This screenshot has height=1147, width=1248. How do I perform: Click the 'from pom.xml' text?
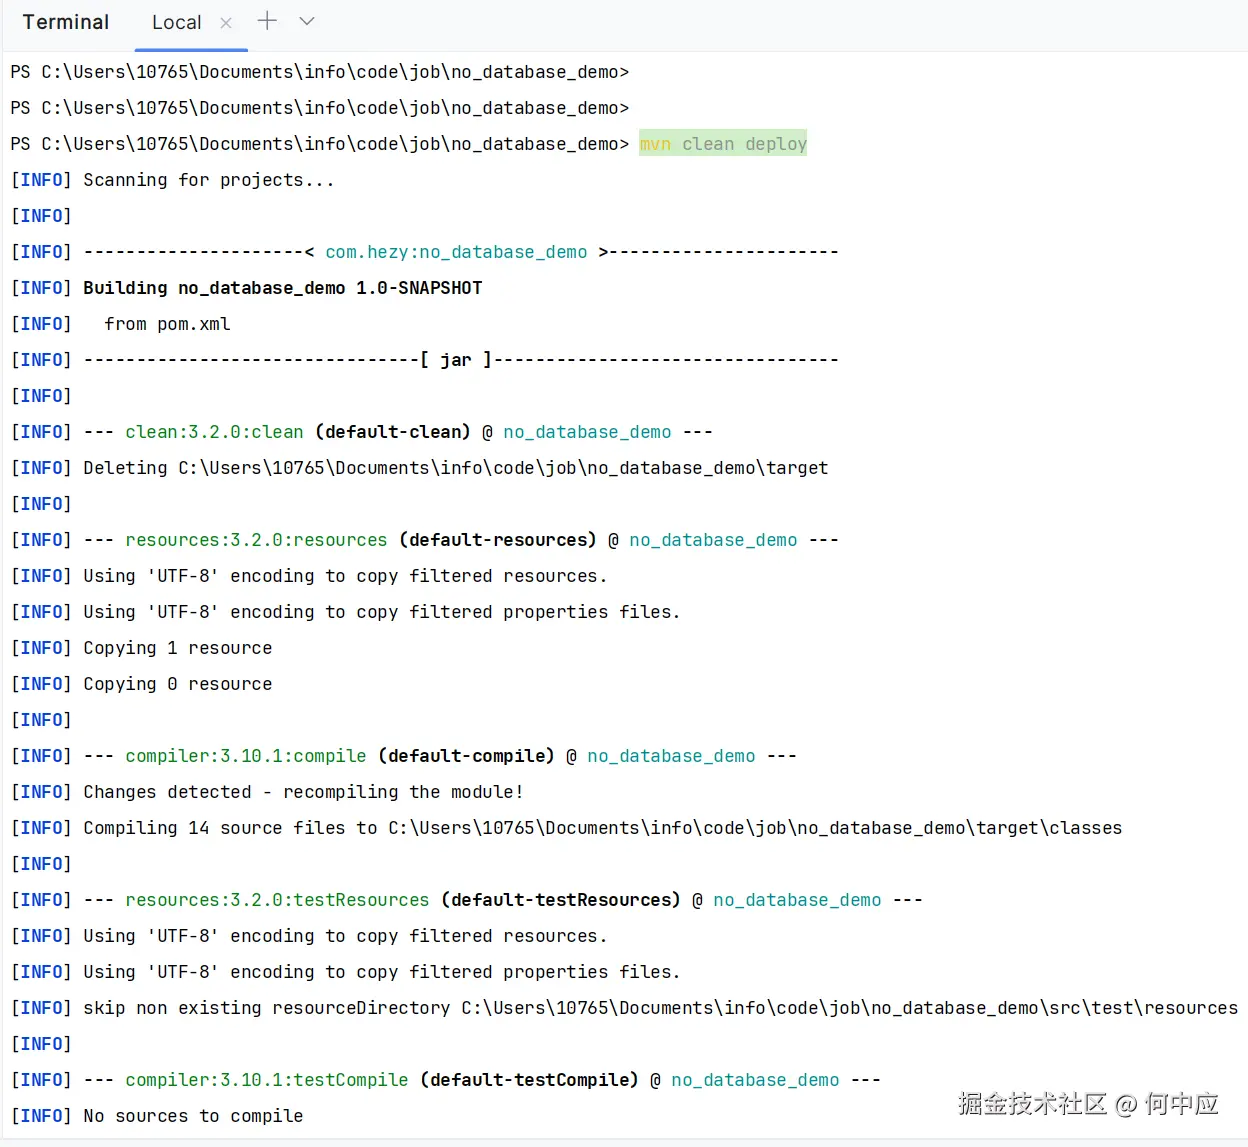(167, 324)
